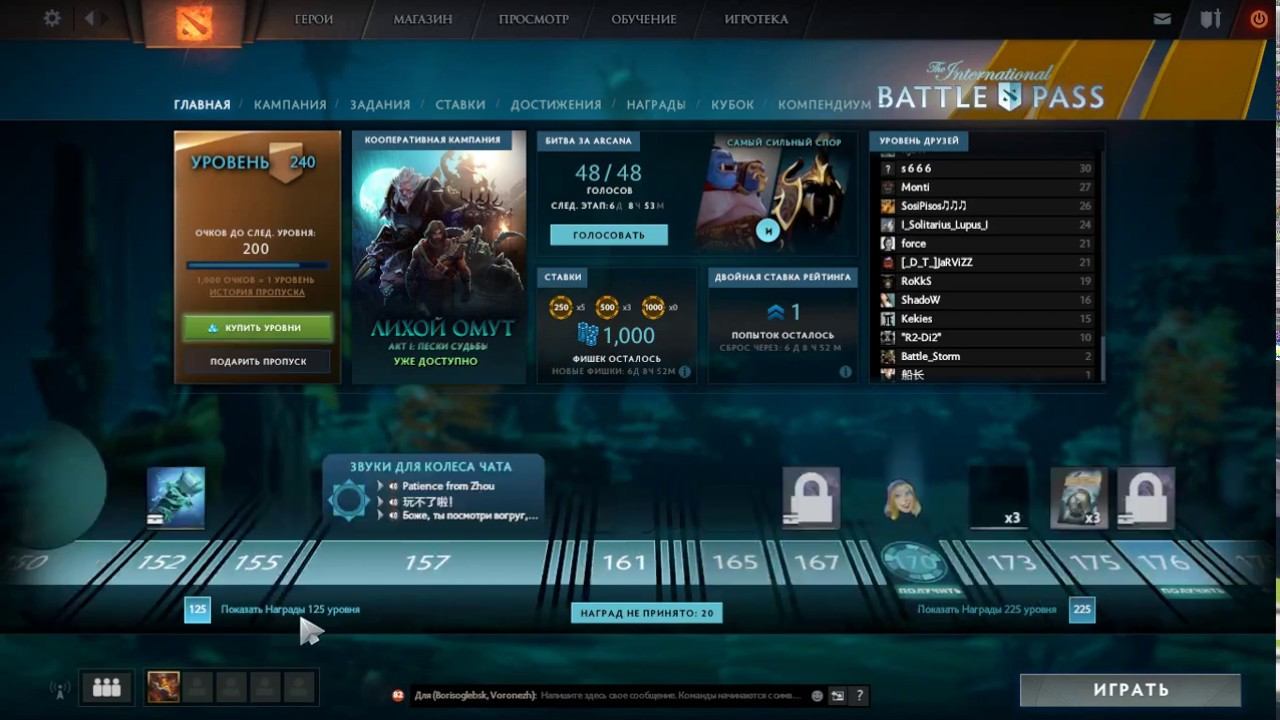Select friend Battle_Storm in the list
This screenshot has height=720, width=1280.
coord(987,356)
